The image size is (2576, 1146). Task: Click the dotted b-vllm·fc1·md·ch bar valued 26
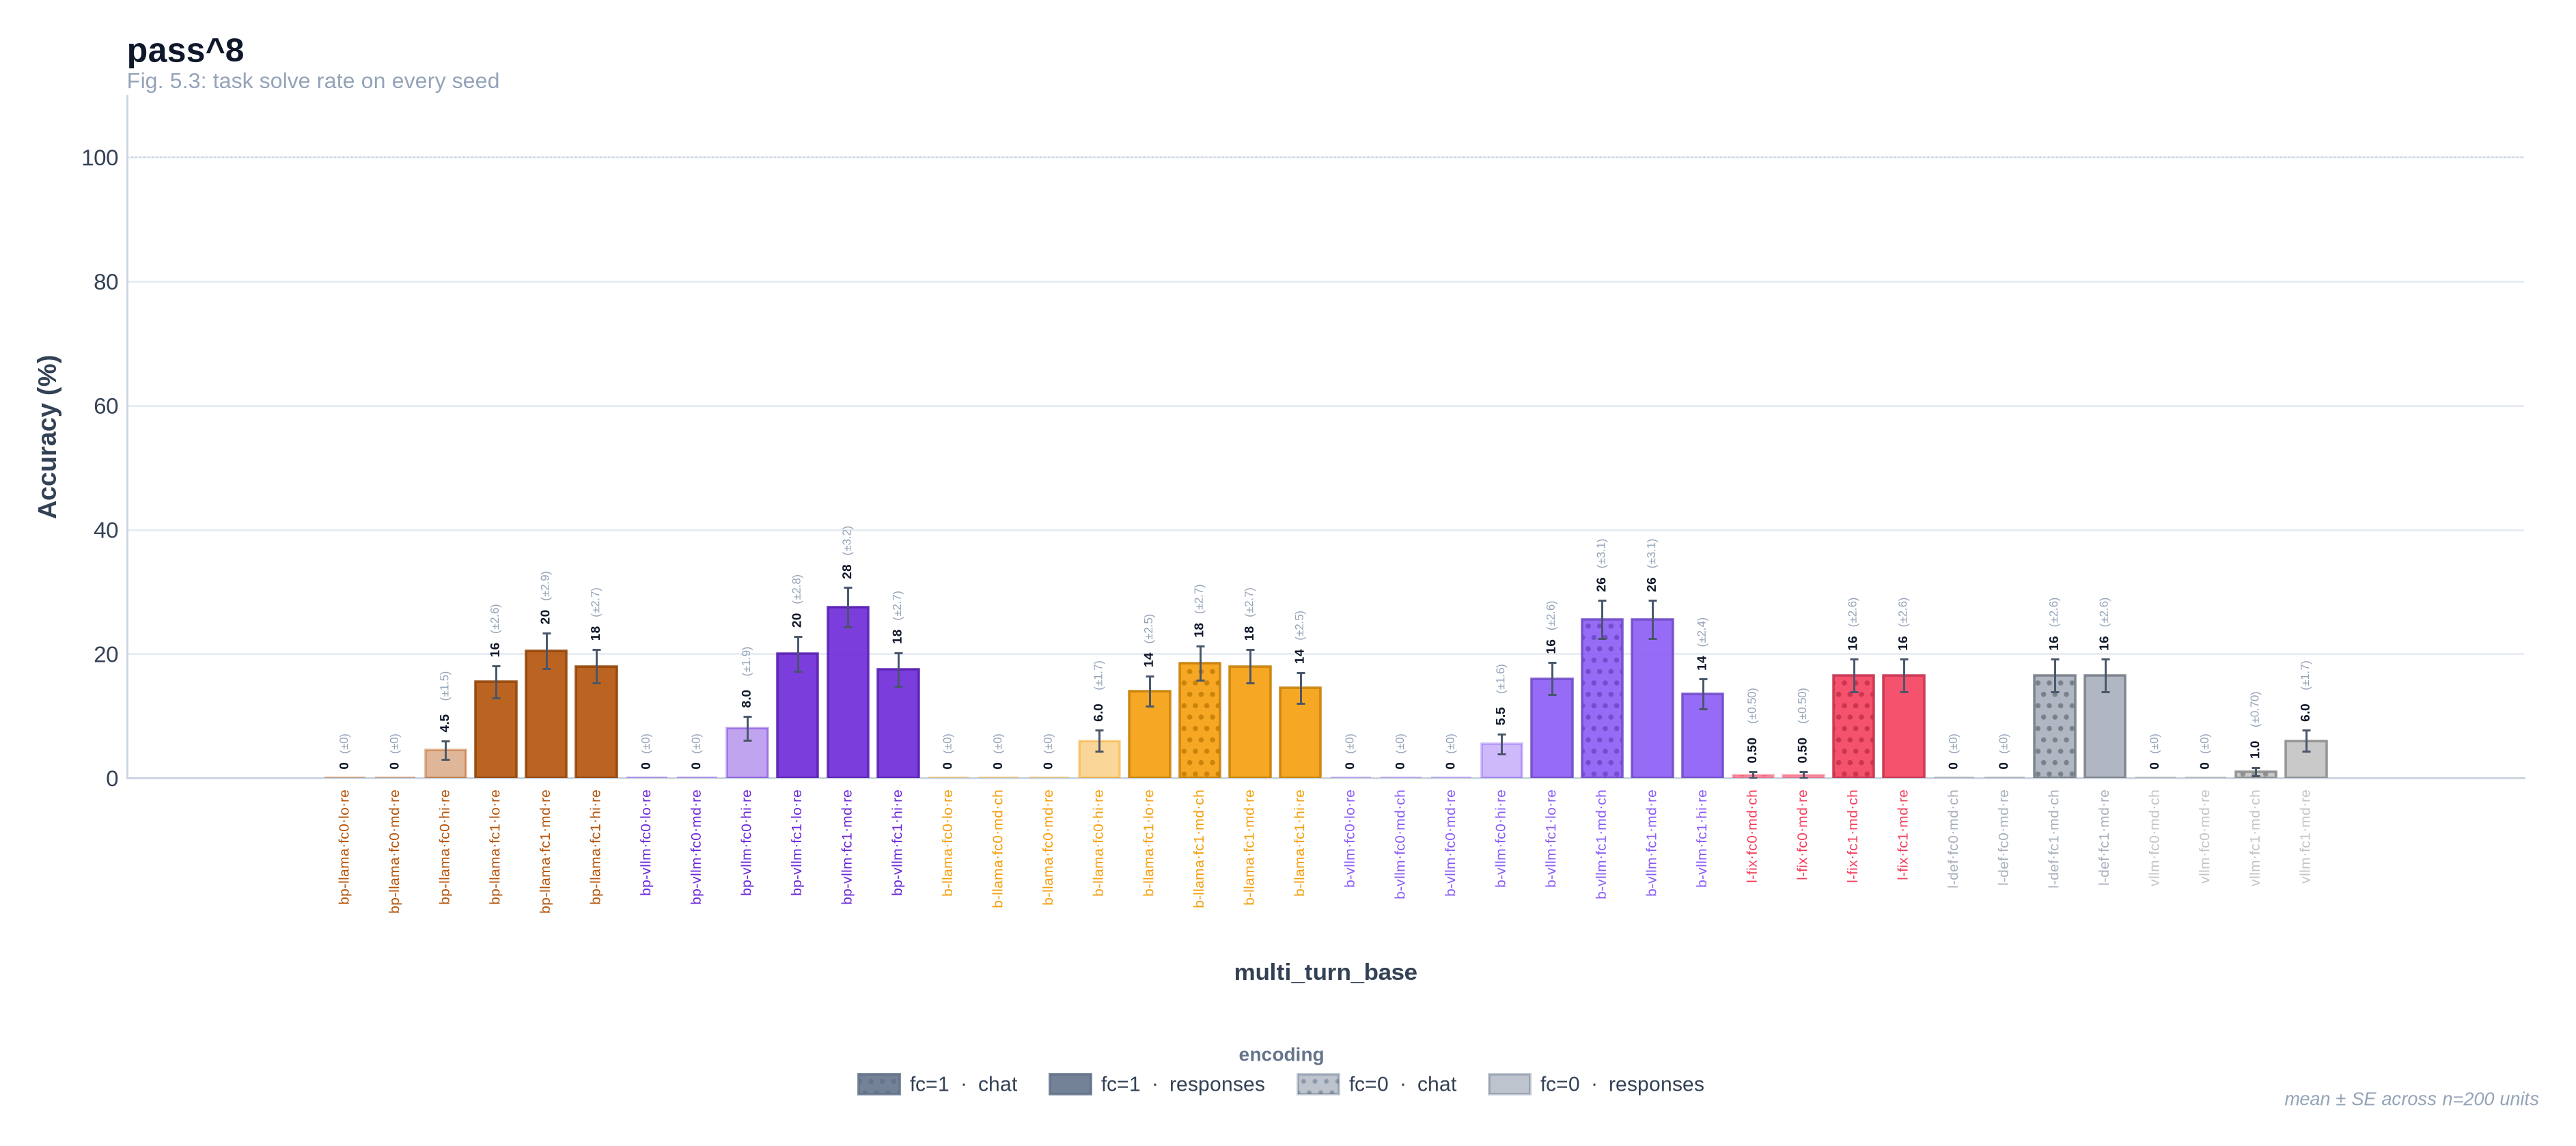pyautogui.click(x=1601, y=698)
